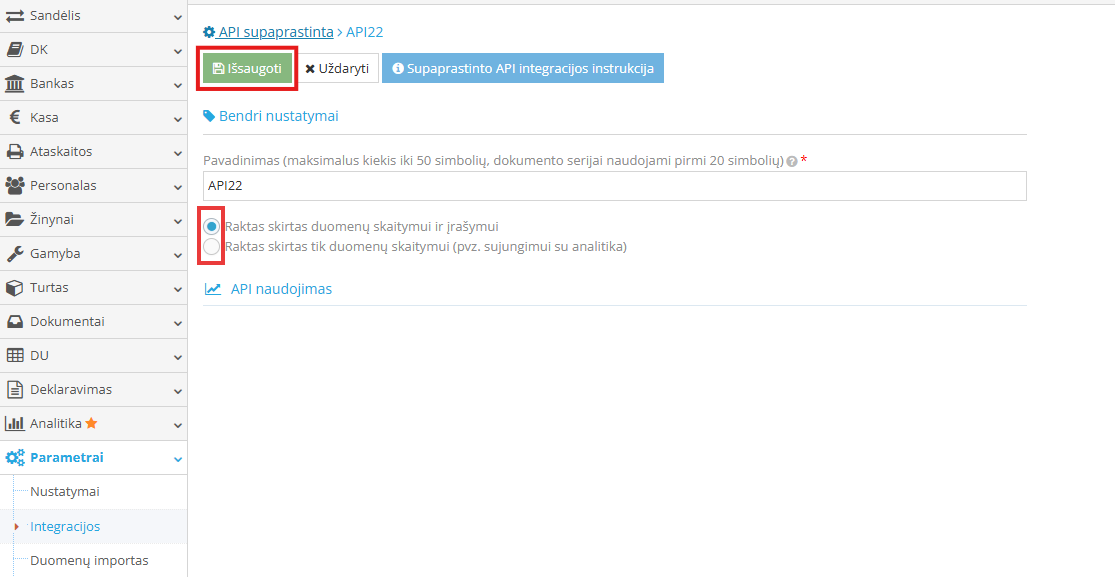1115x577 pixels.
Task: Click the Kasa euro icon
Action: (14, 117)
